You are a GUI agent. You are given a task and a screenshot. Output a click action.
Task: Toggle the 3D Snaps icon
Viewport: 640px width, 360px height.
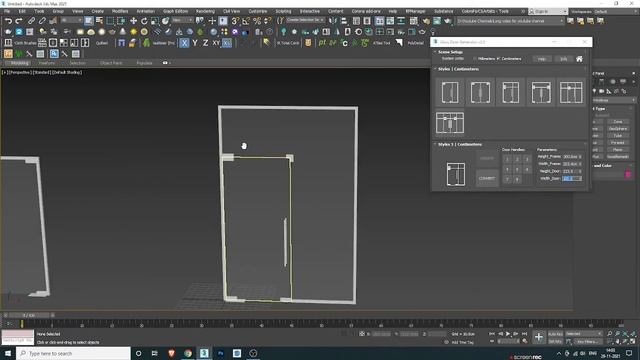[x=235, y=20]
